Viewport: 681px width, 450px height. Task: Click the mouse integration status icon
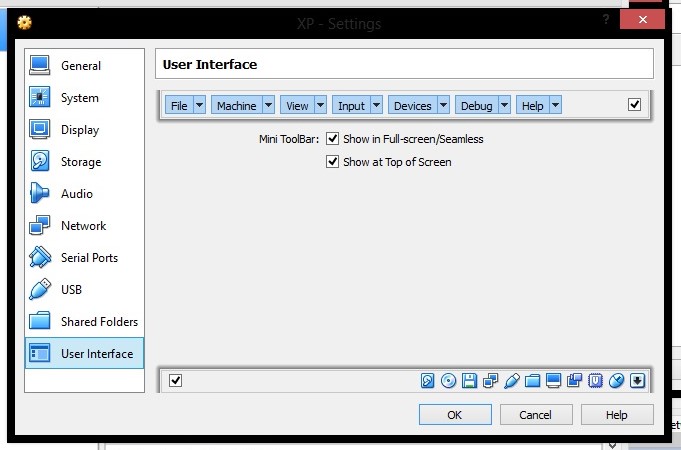click(x=617, y=380)
